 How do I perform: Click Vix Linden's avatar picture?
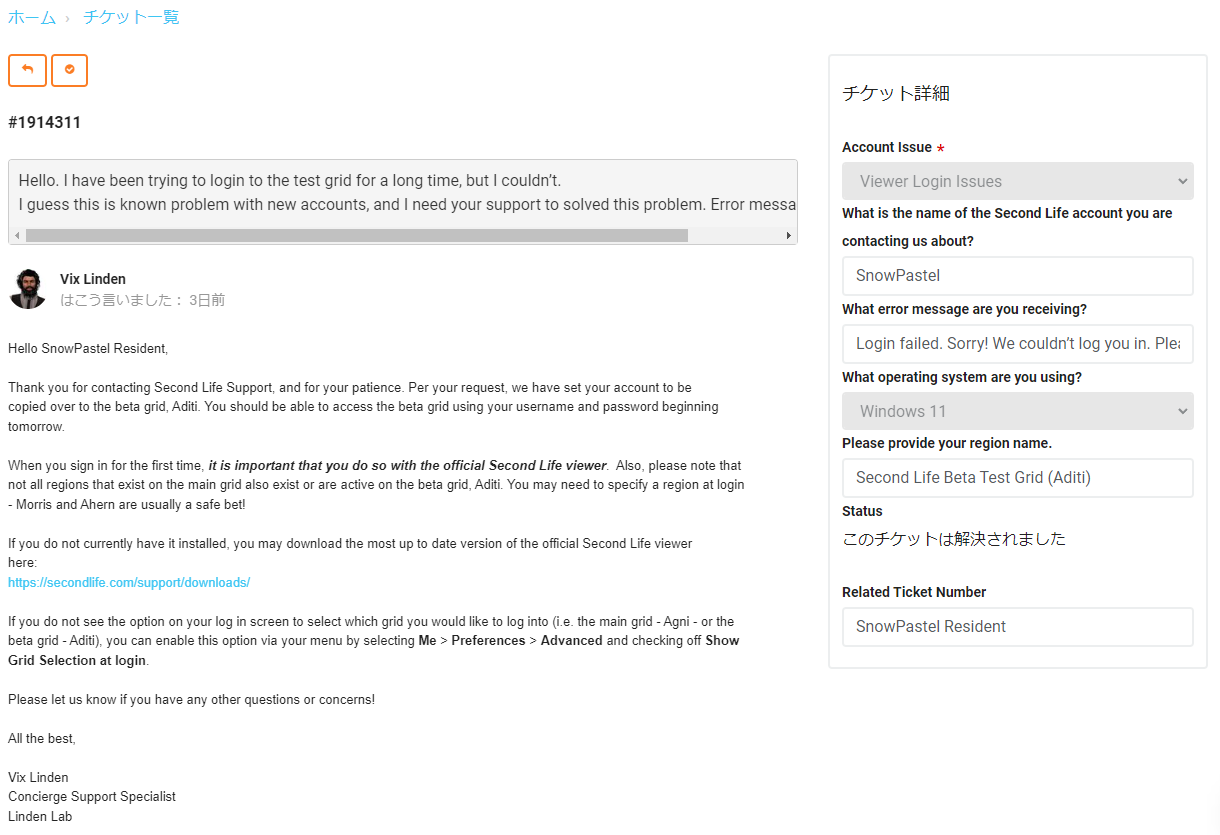28,289
